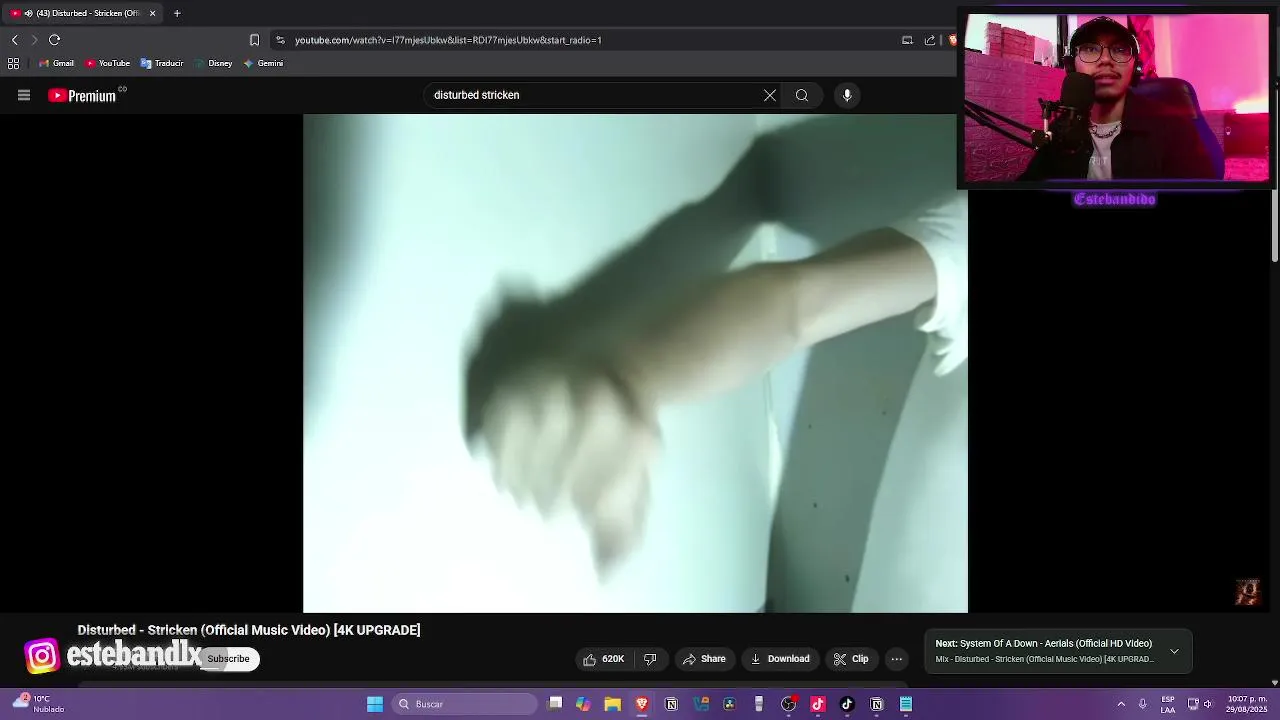This screenshot has height=720, width=1280.
Task: Open the Traducir bookmark
Action: [161, 63]
